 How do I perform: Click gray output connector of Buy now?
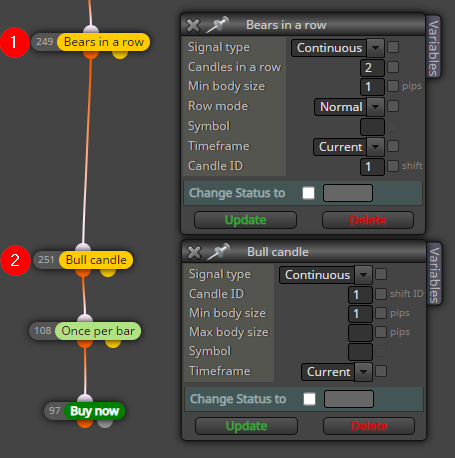pos(105,424)
